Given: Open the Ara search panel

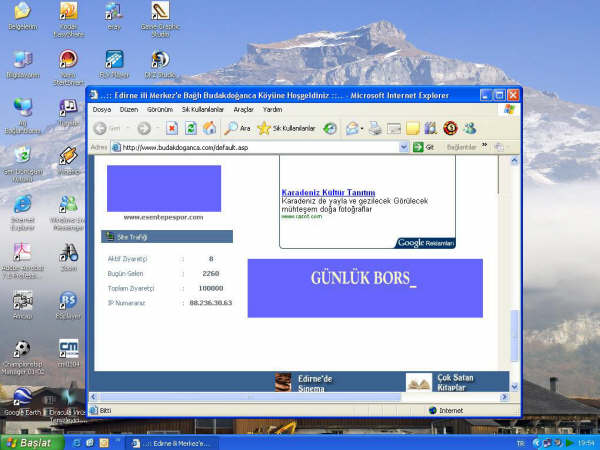Looking at the screenshot, I should coord(237,128).
